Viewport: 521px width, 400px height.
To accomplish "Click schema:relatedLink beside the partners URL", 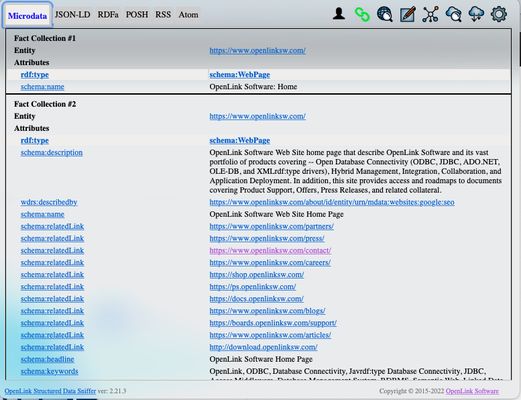I will [52, 226].
